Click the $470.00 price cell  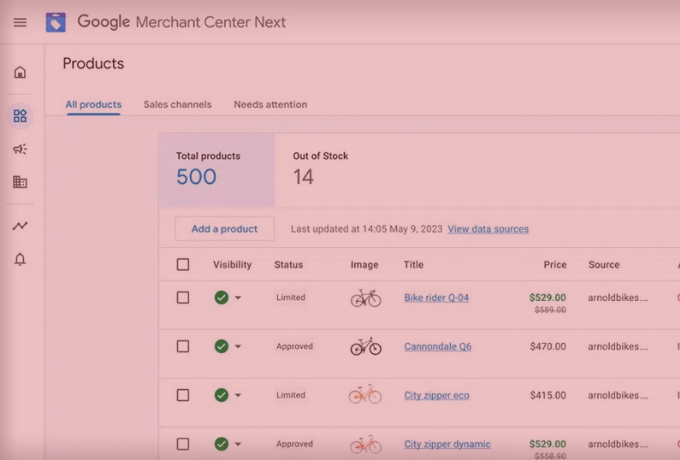click(x=548, y=346)
